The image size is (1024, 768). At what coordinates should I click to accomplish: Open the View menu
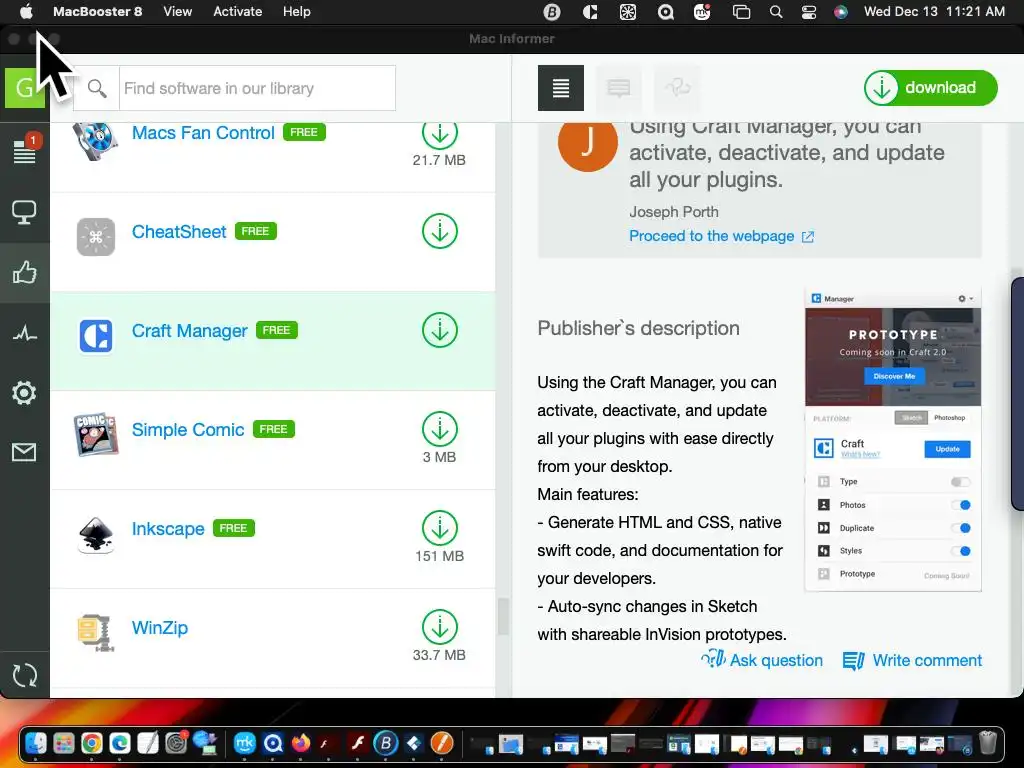tap(178, 12)
